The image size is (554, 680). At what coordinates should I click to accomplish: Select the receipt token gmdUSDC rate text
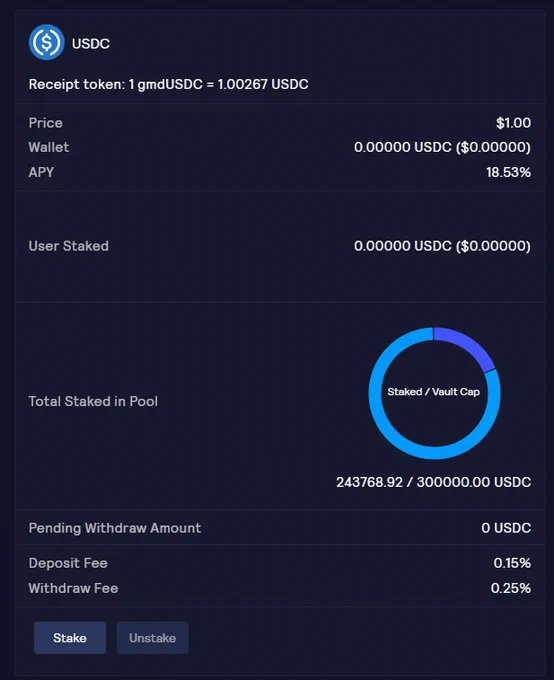pos(168,84)
